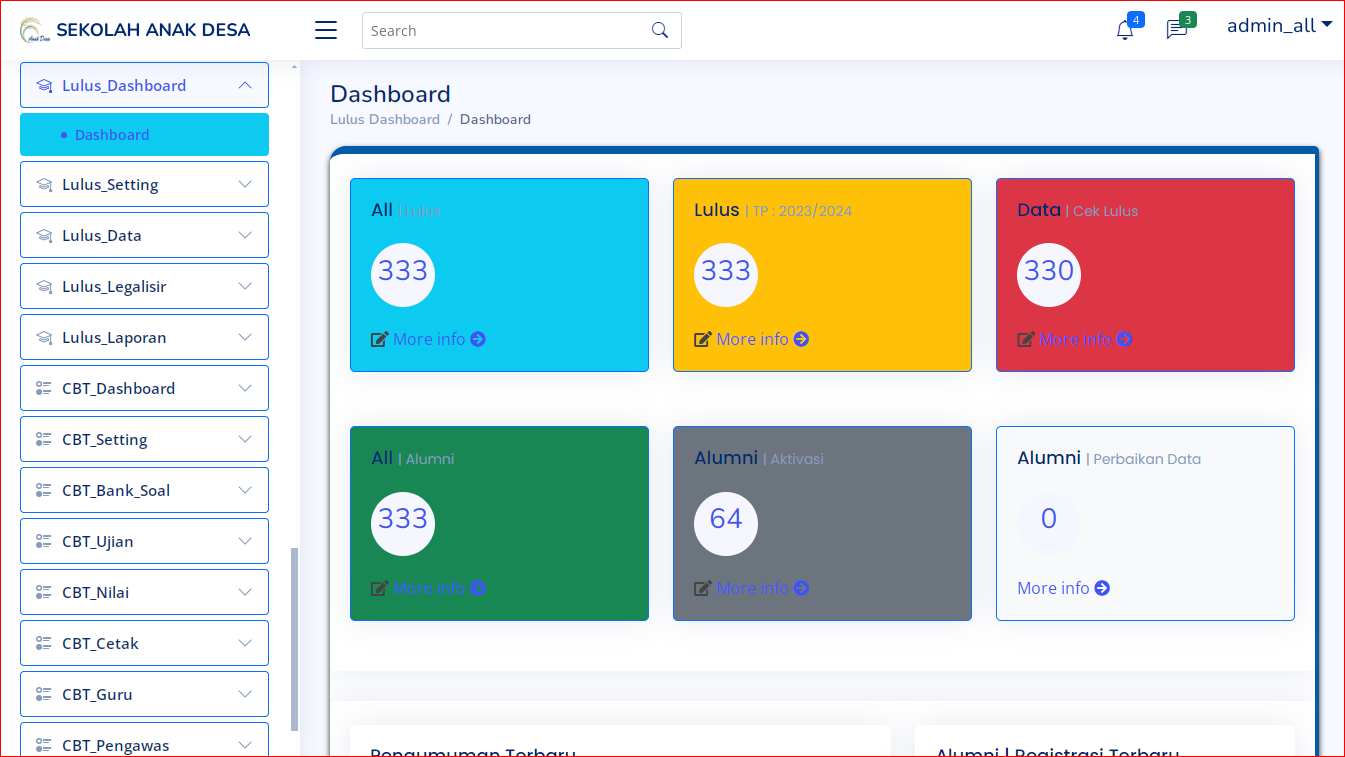The height and width of the screenshot is (757, 1345).
Task: Collapse the Lulus_Dashboard menu chevron
Action: [245, 85]
